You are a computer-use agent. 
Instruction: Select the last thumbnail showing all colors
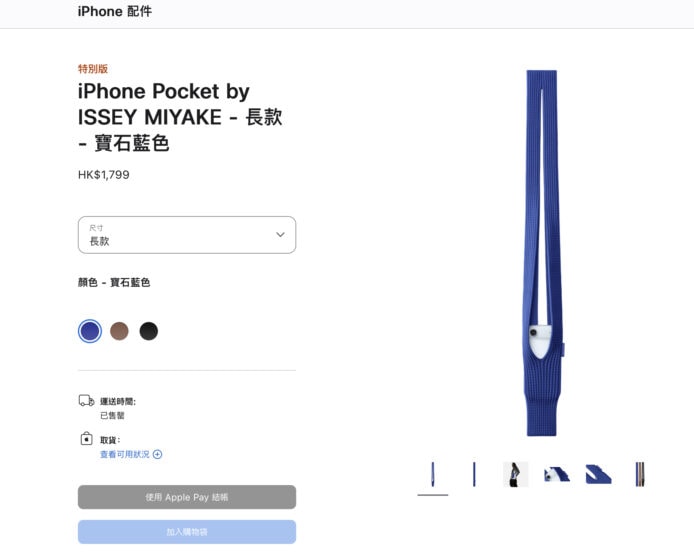(x=640, y=474)
